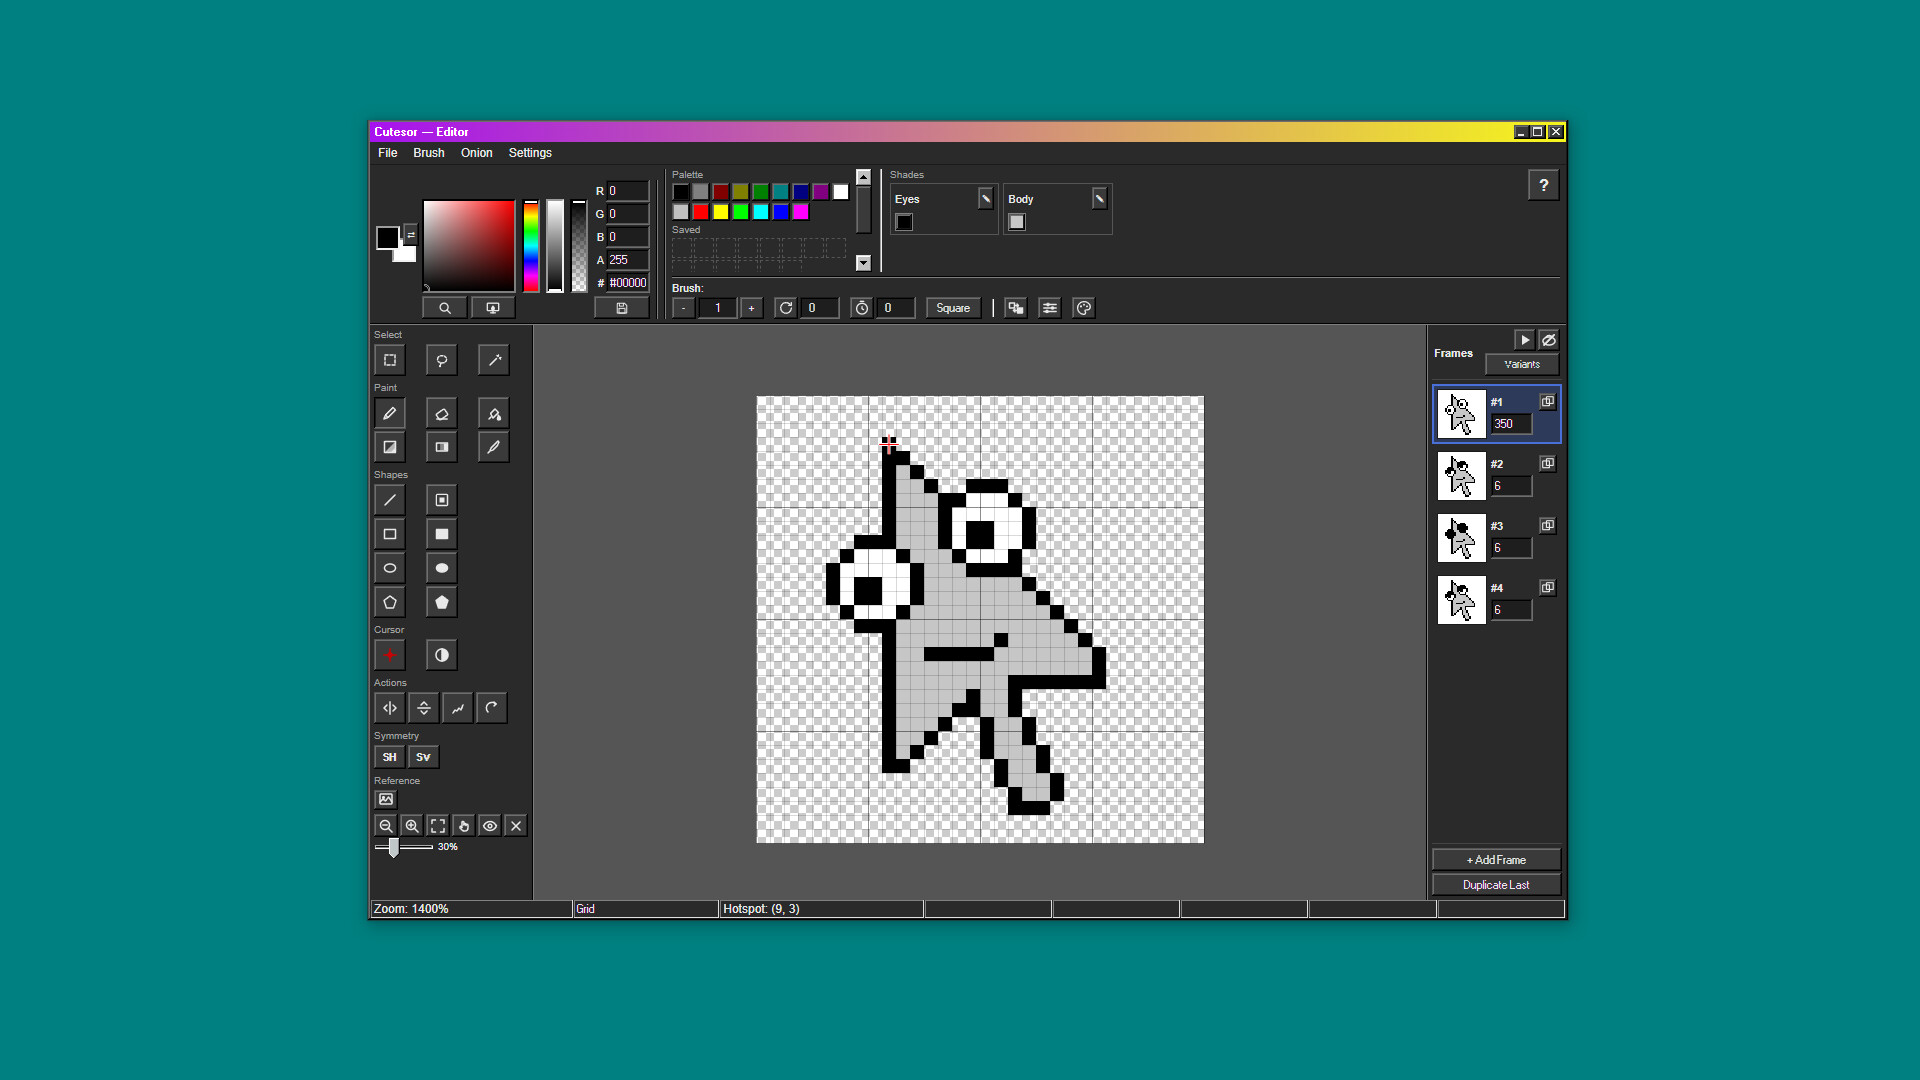Select the line shape tool
Image resolution: width=1920 pixels, height=1080 pixels.
point(390,500)
